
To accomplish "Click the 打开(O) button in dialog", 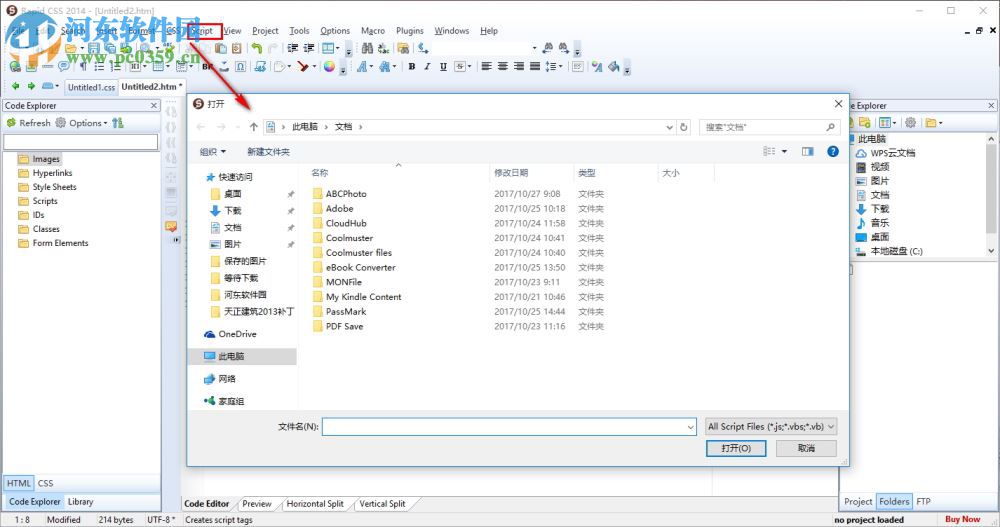I will [736, 449].
